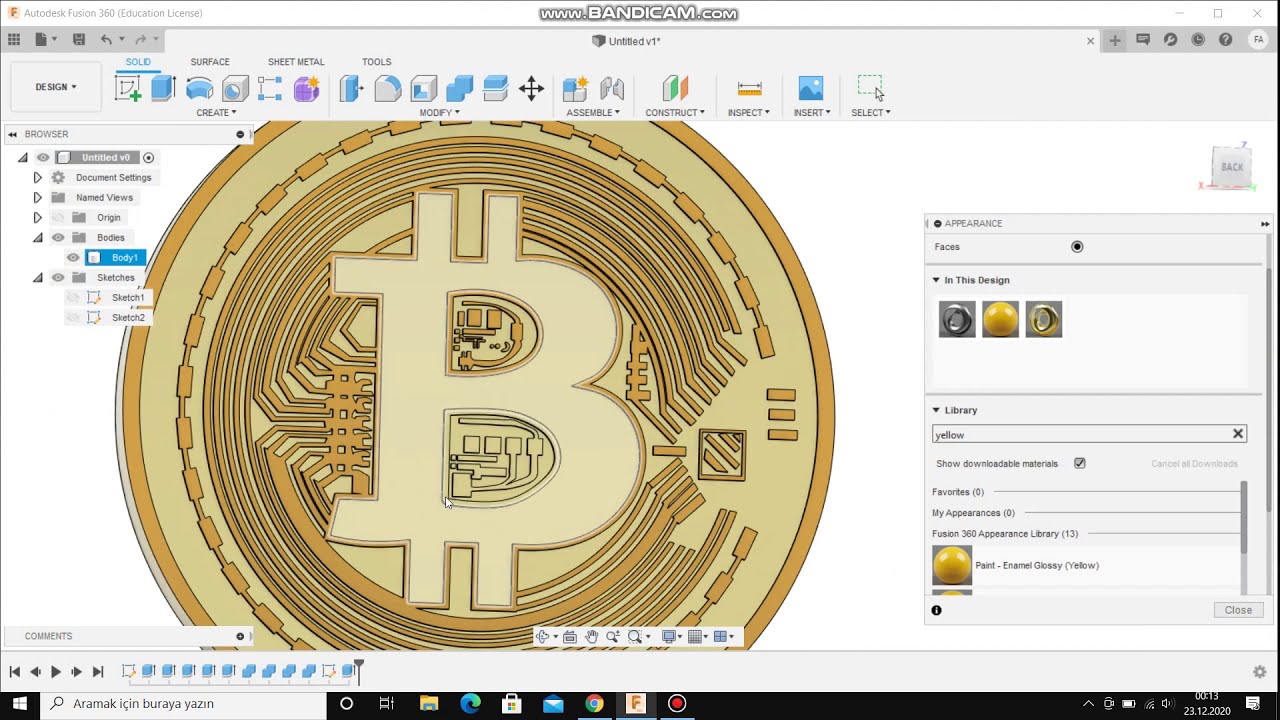
Task: Expand Origin tree node
Action: coord(37,217)
